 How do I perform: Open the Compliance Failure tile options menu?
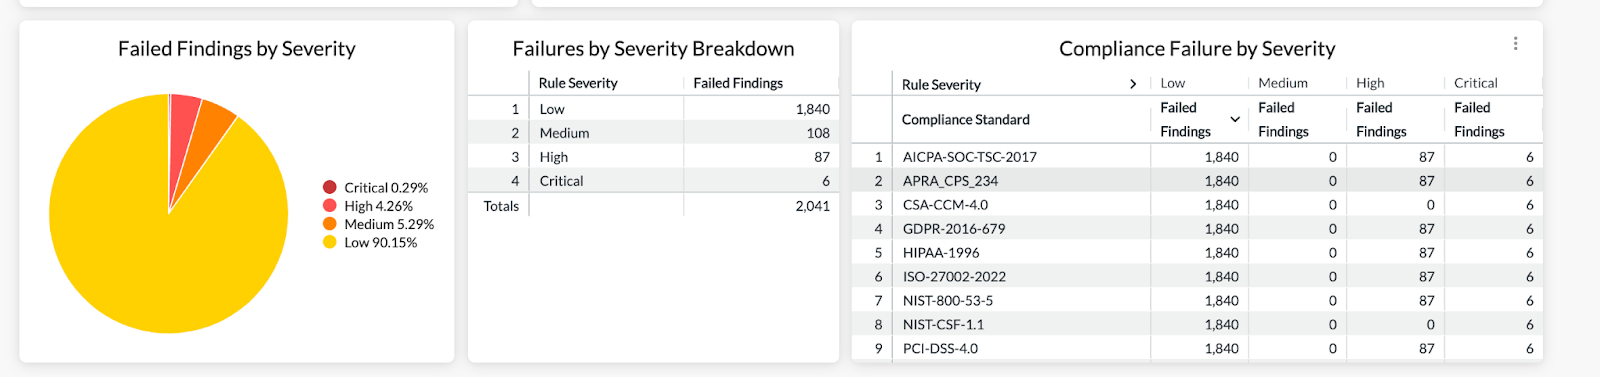click(x=1515, y=43)
